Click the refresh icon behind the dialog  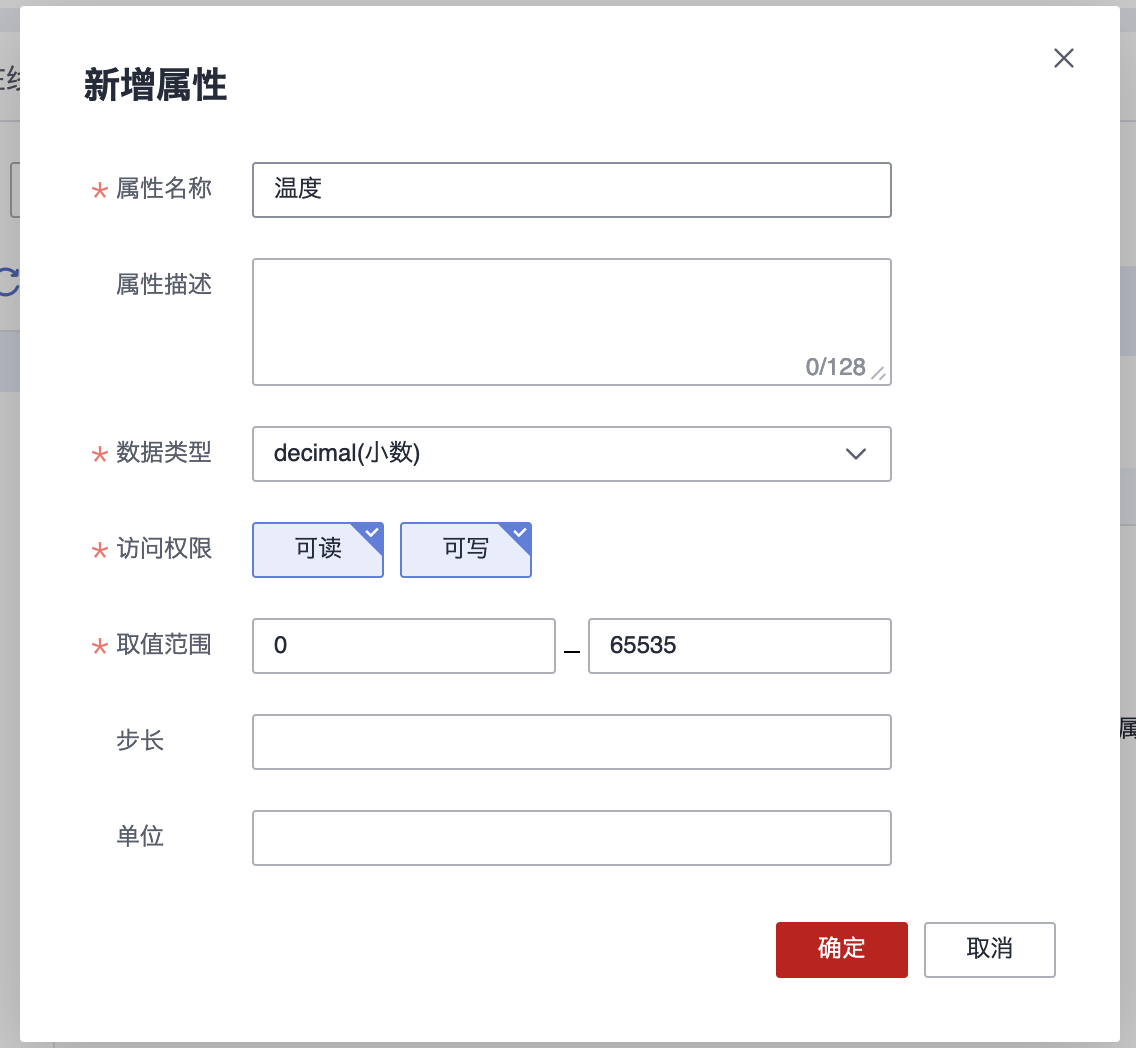[x=8, y=282]
